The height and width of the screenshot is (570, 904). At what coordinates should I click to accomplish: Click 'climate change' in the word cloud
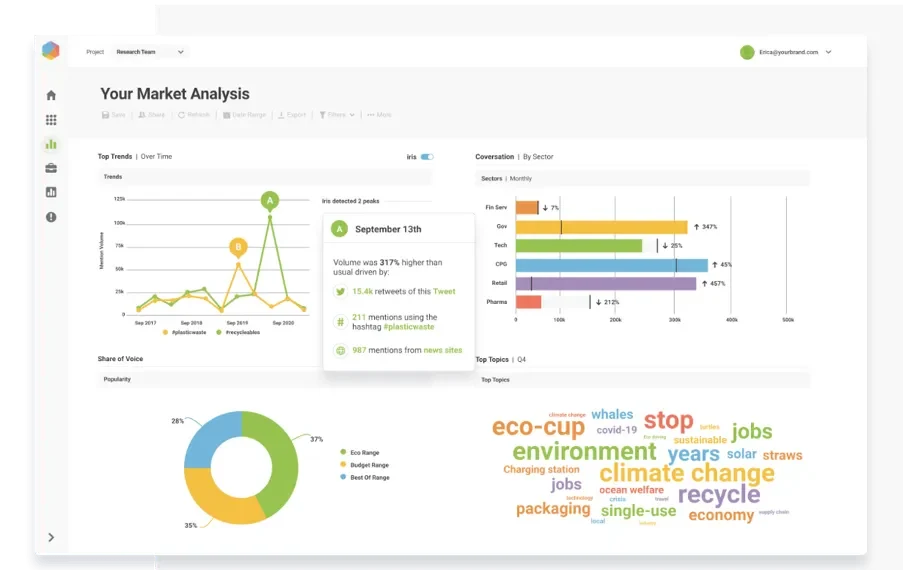click(687, 473)
